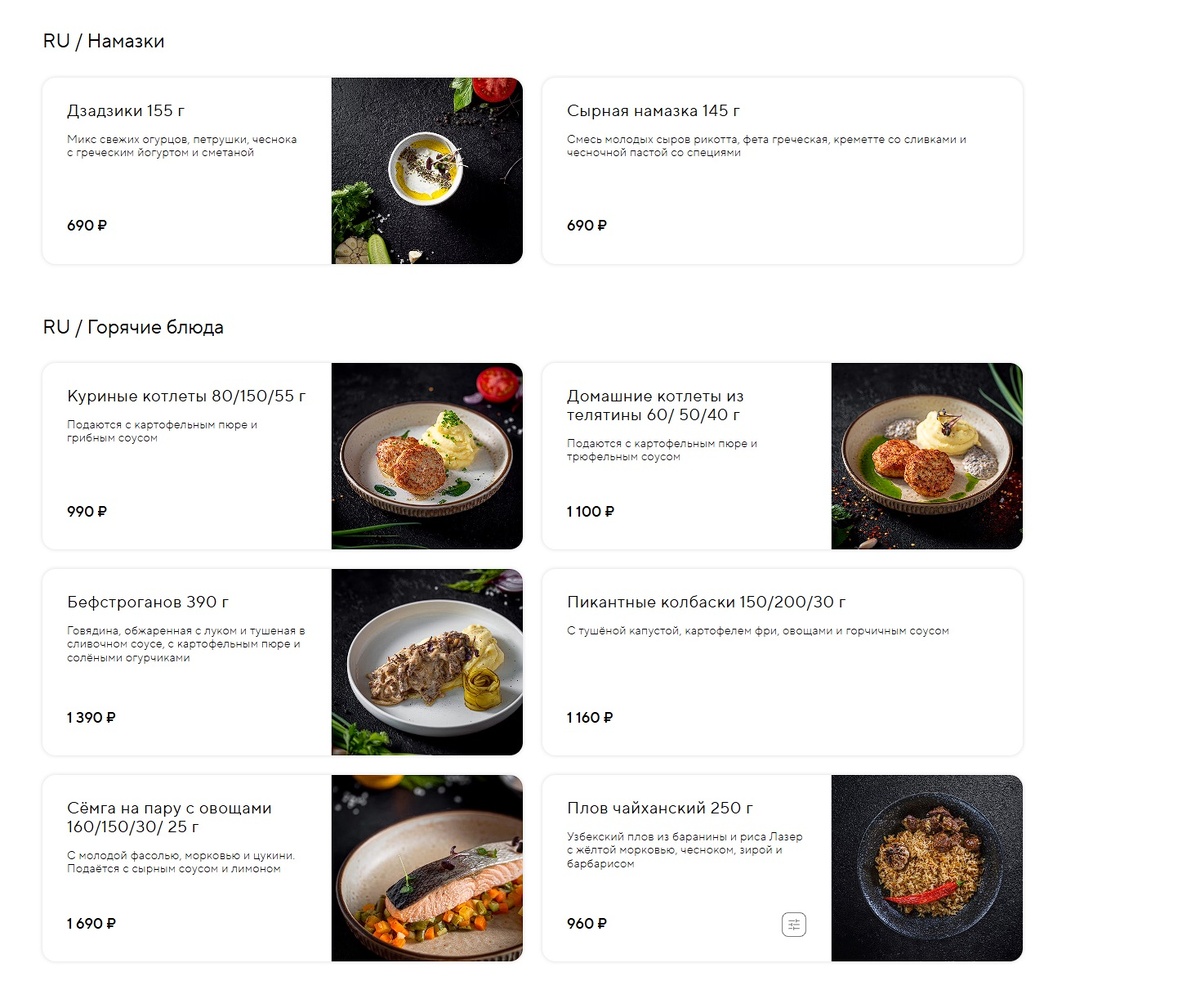Open the Домашние котлеты из телятины photo

click(927, 456)
